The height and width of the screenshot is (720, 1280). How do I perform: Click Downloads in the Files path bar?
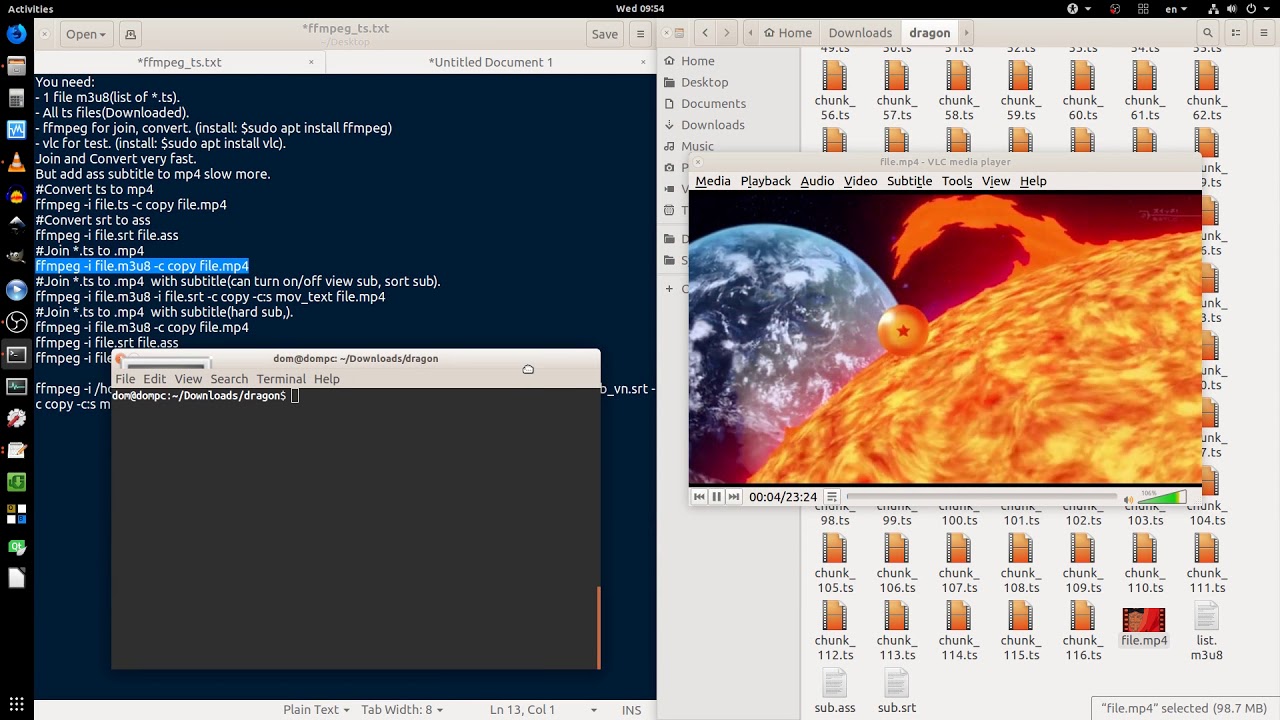(x=860, y=33)
